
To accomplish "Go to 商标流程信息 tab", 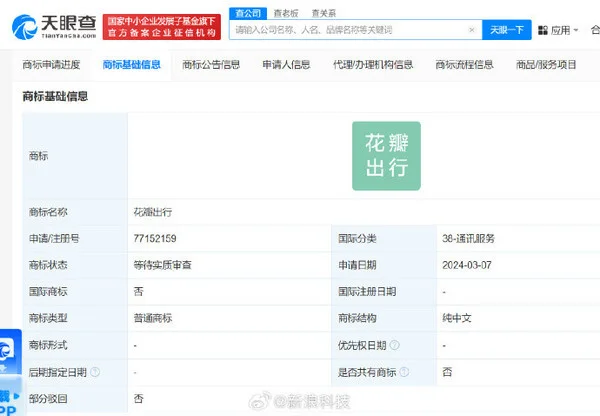I will coord(464,65).
